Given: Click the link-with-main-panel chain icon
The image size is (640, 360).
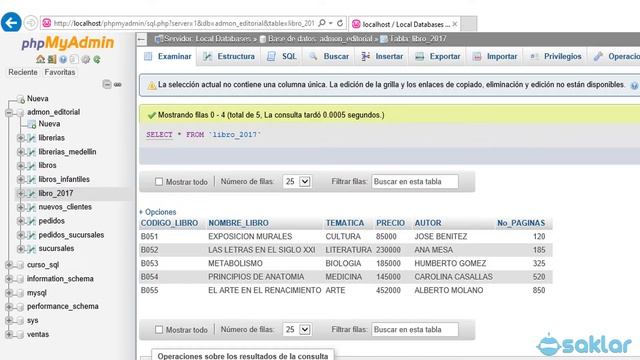Looking at the screenshot, I should tap(118, 84).
